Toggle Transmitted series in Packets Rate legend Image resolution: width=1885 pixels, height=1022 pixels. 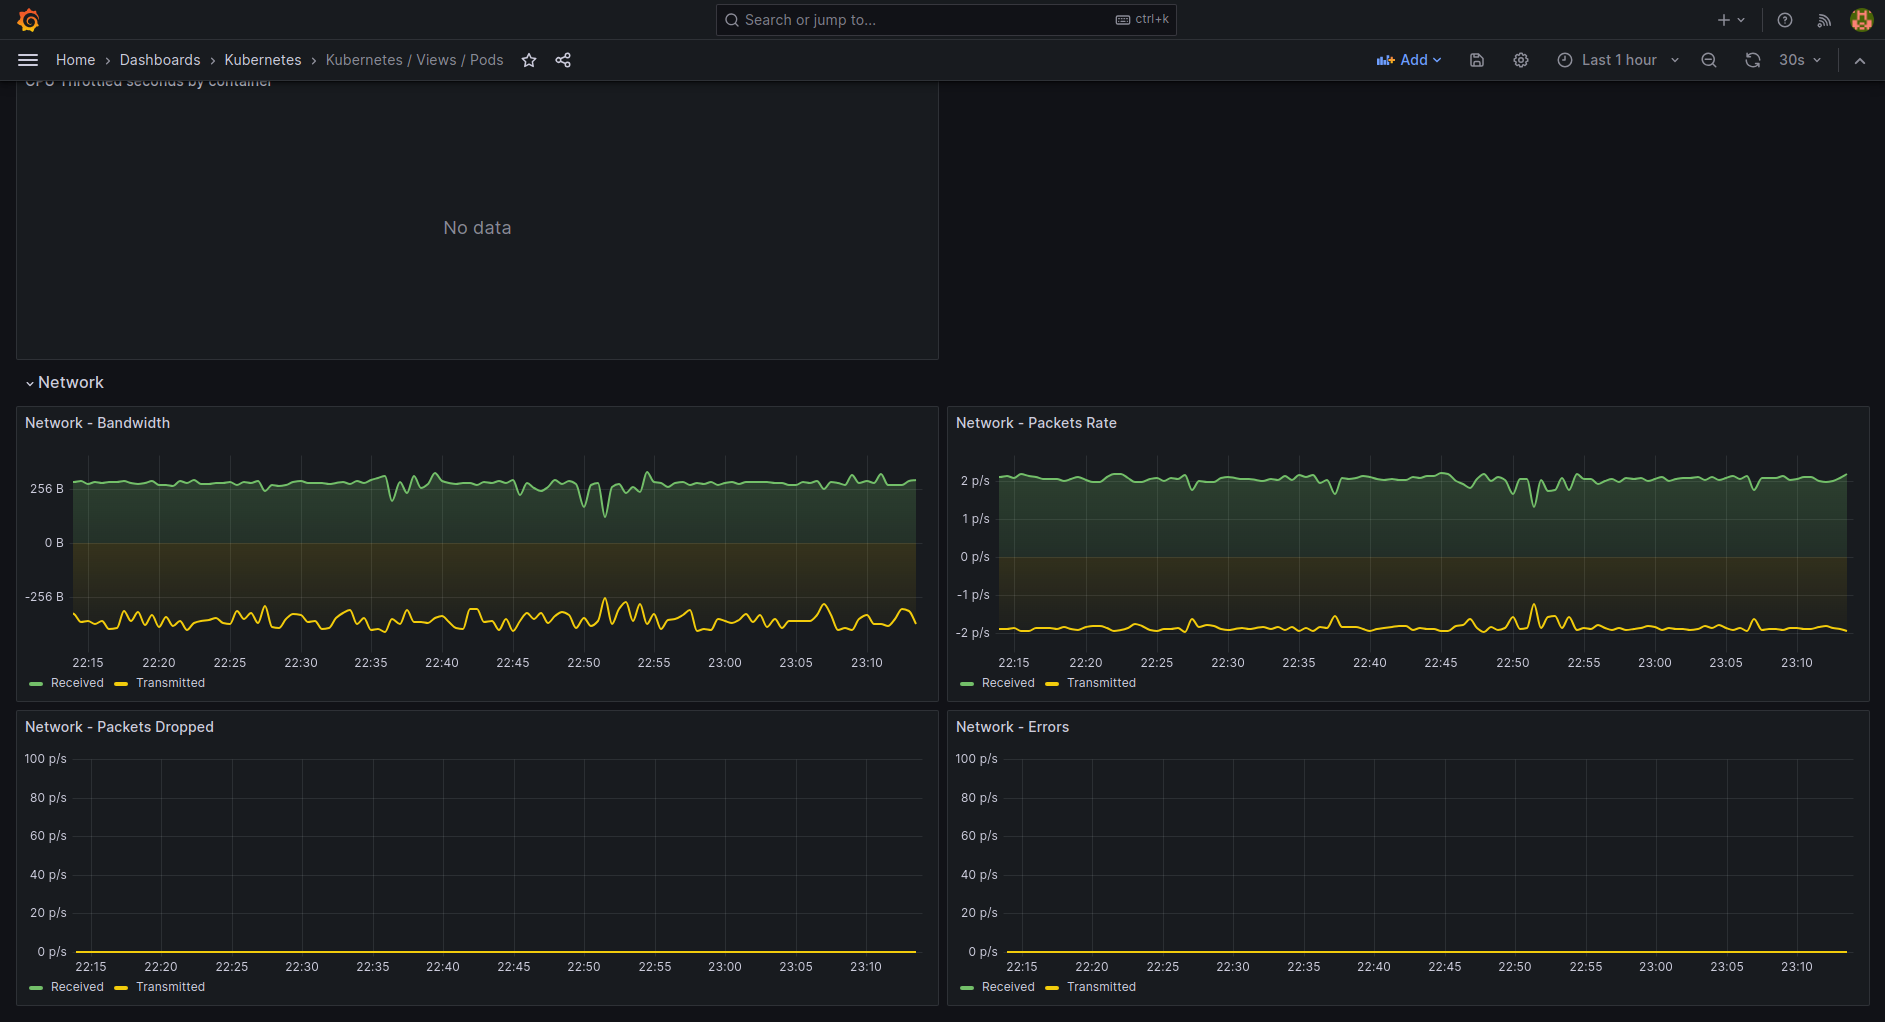pos(1100,683)
